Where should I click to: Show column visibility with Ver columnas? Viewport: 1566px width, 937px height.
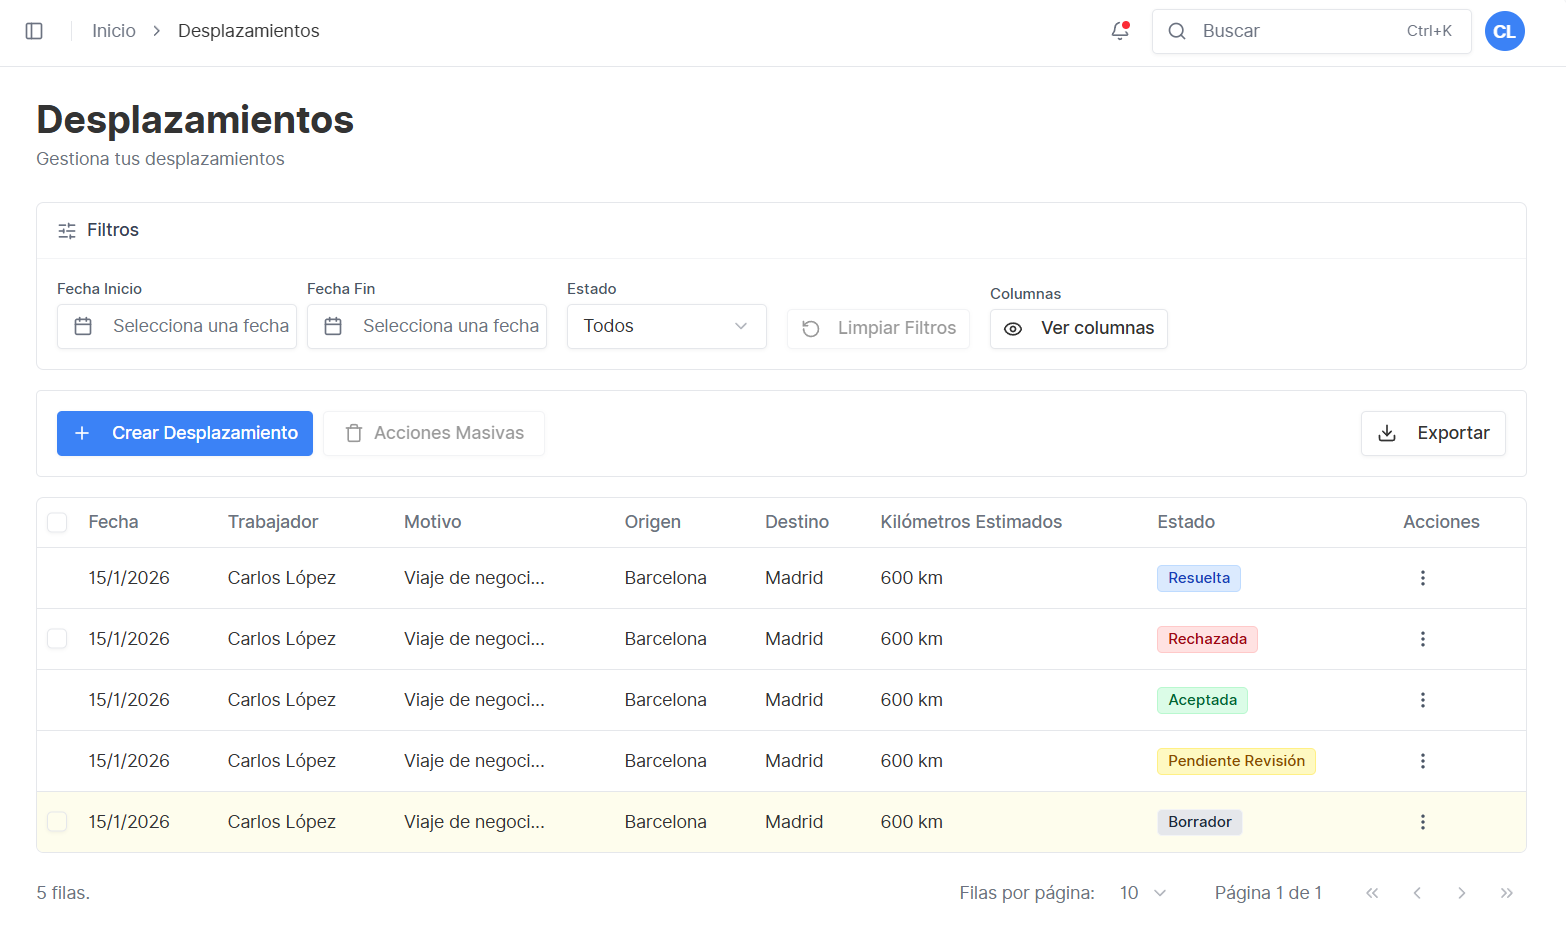point(1078,329)
